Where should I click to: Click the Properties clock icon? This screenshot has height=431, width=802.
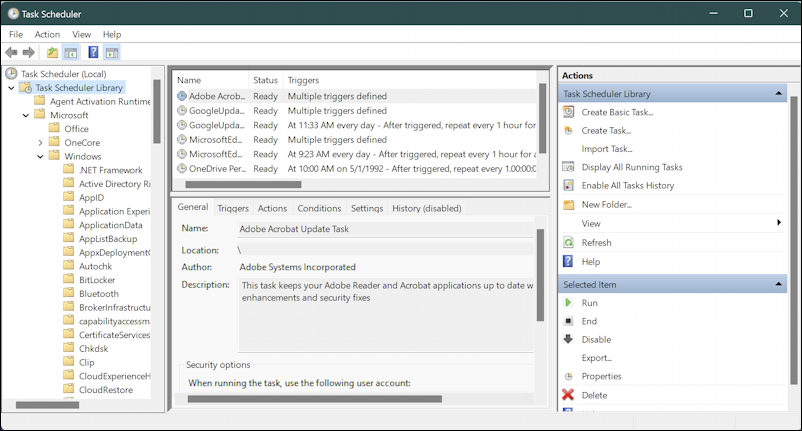[568, 376]
